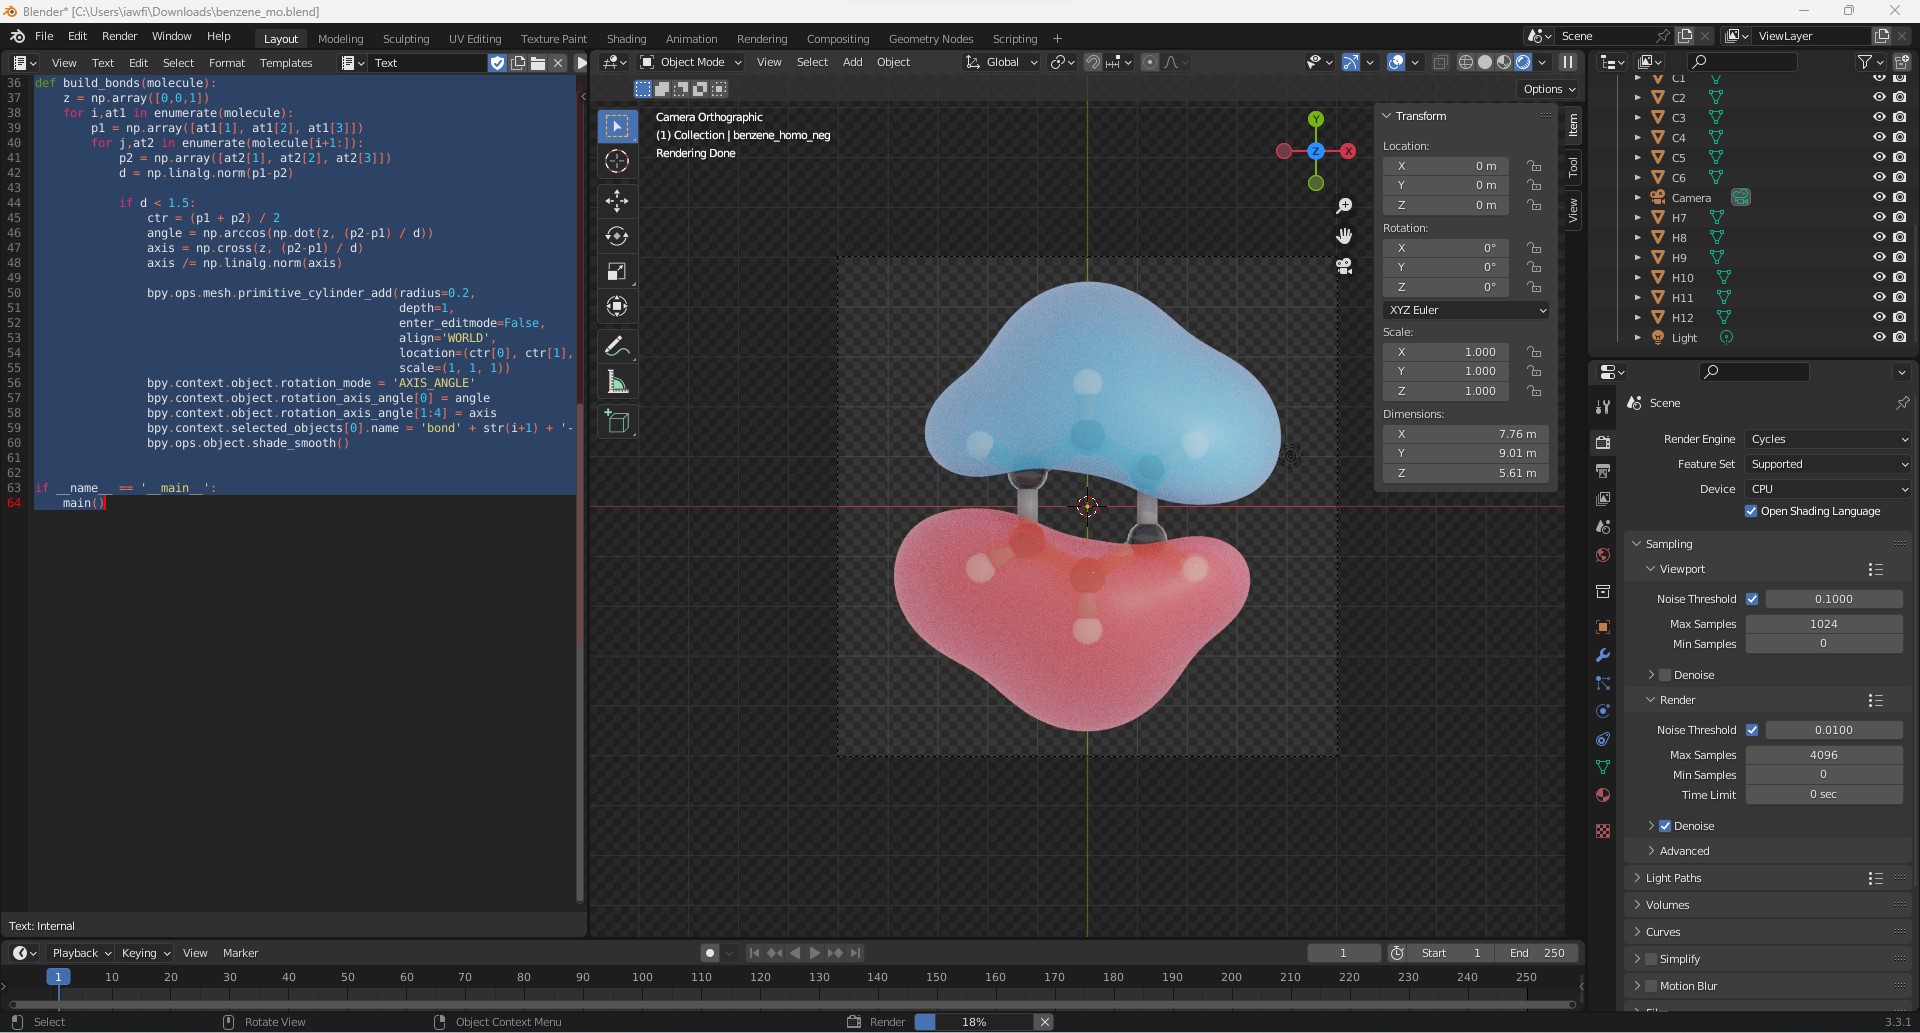Open the Tool properties tab

tap(1603, 406)
